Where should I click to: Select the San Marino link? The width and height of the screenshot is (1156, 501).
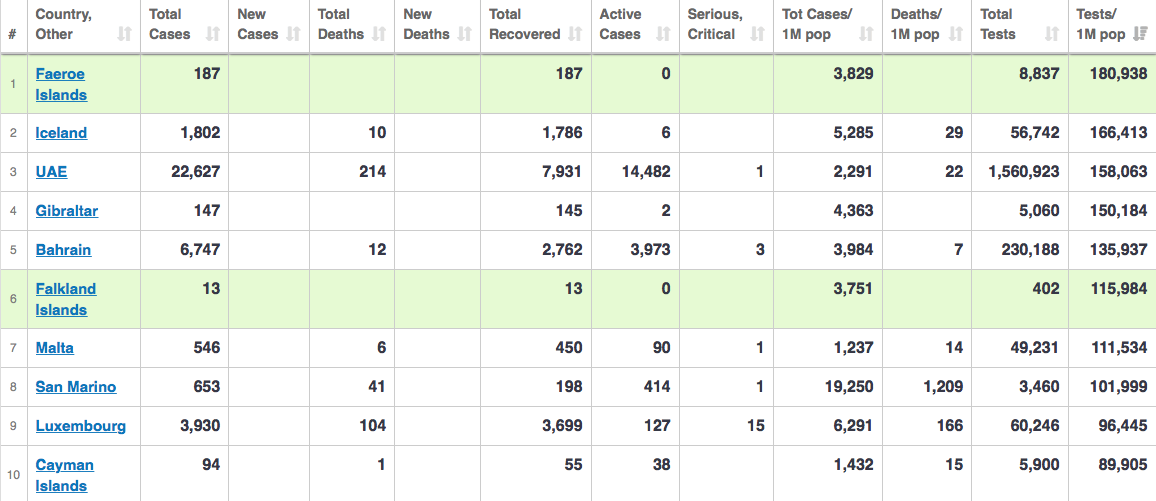tap(76, 387)
